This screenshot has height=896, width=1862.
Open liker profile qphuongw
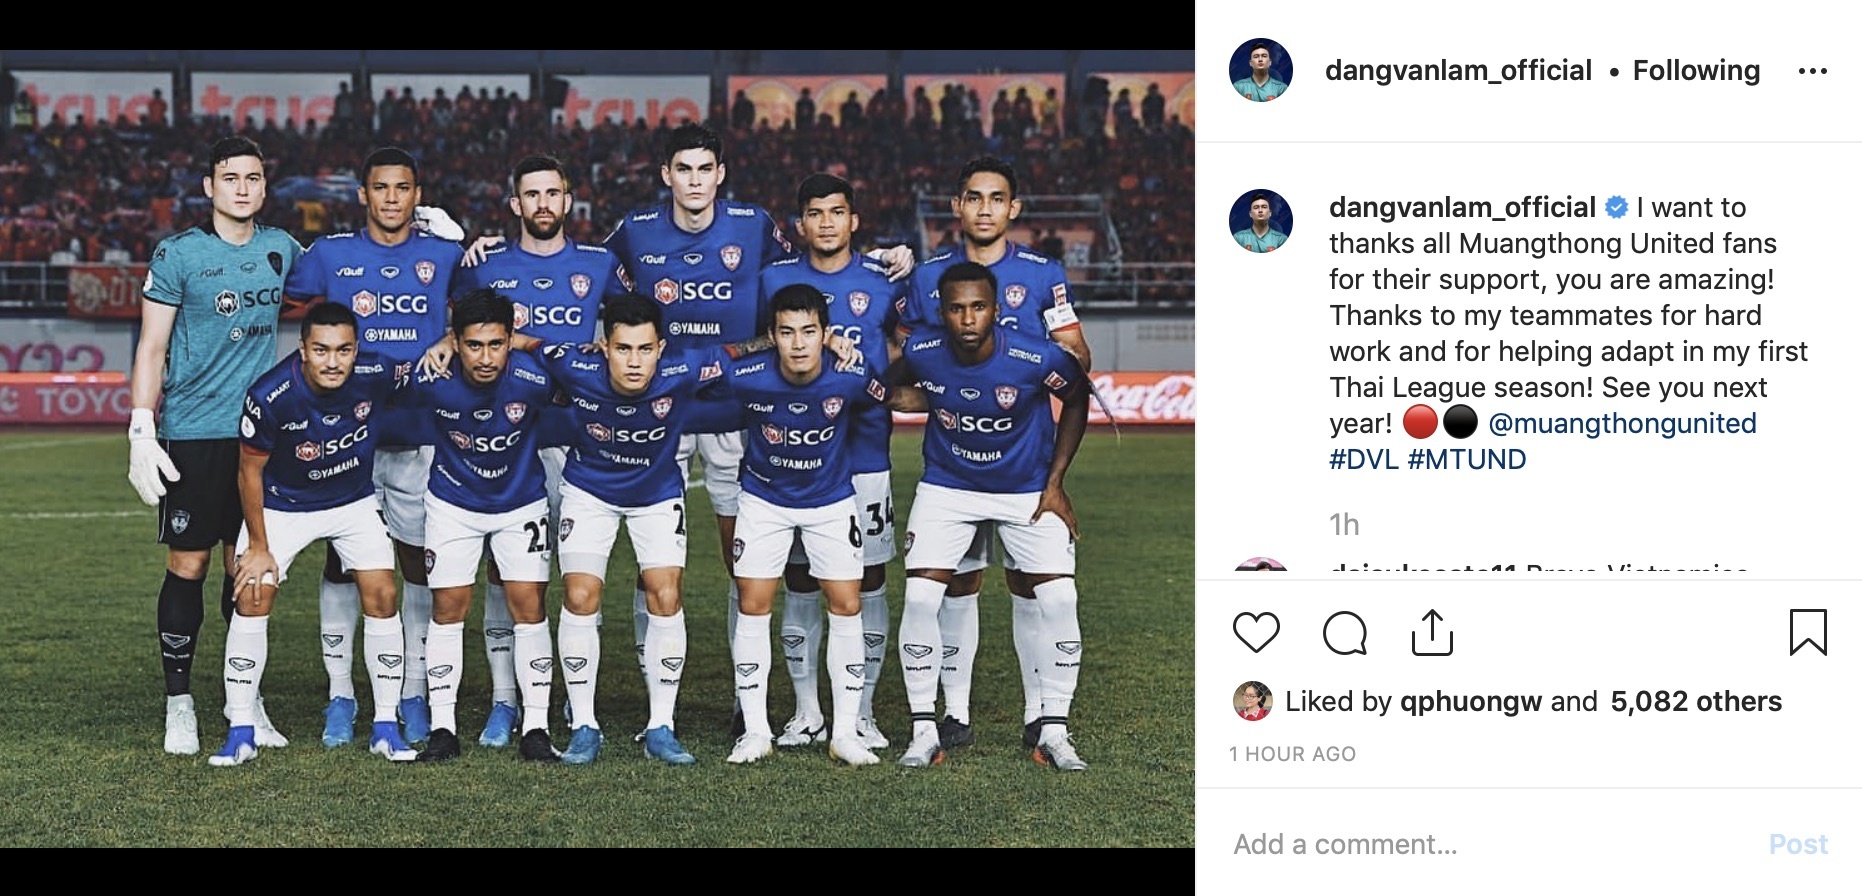click(1470, 702)
